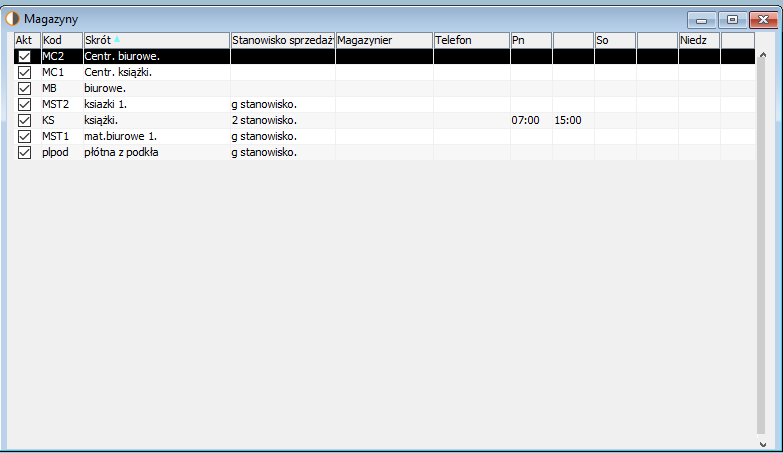Click the Magazyny window title icon
783x453 pixels.
tap(12, 19)
